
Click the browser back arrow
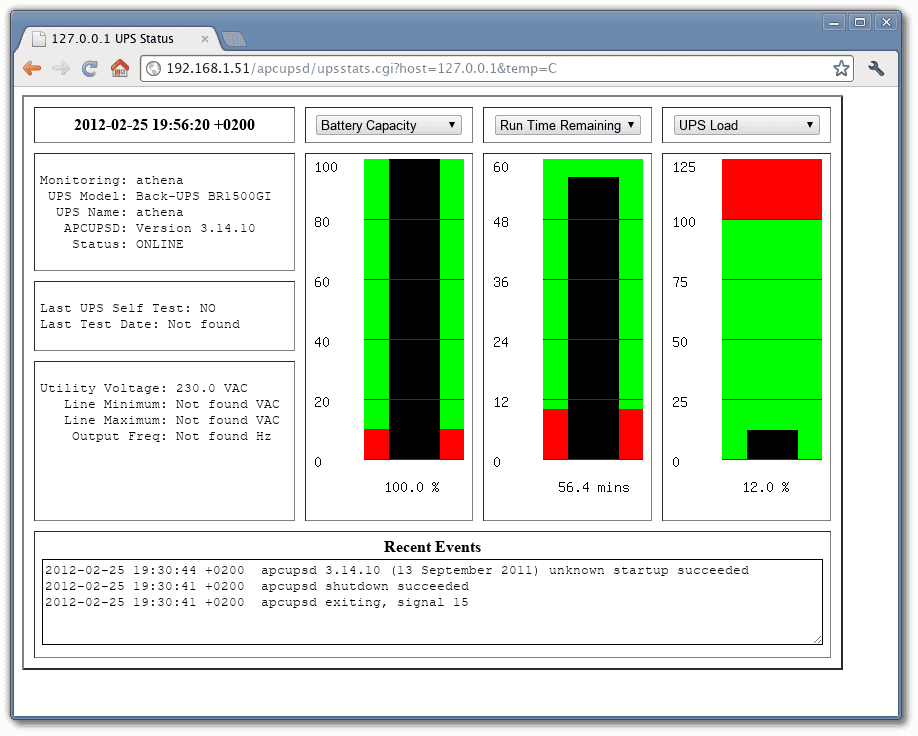click(32, 69)
